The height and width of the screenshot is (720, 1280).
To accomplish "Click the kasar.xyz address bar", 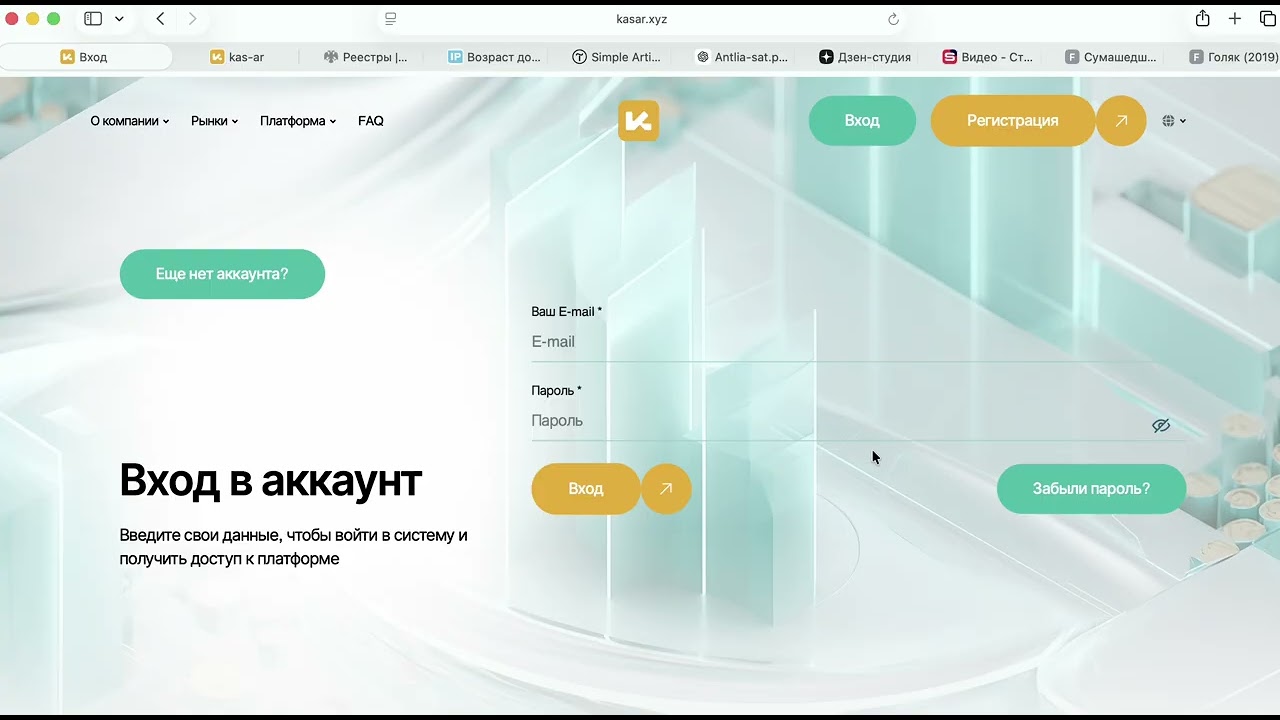I will point(641,19).
